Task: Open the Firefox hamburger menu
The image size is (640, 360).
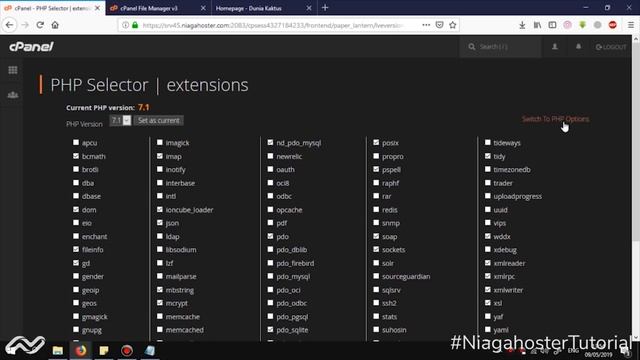Action: (x=631, y=25)
